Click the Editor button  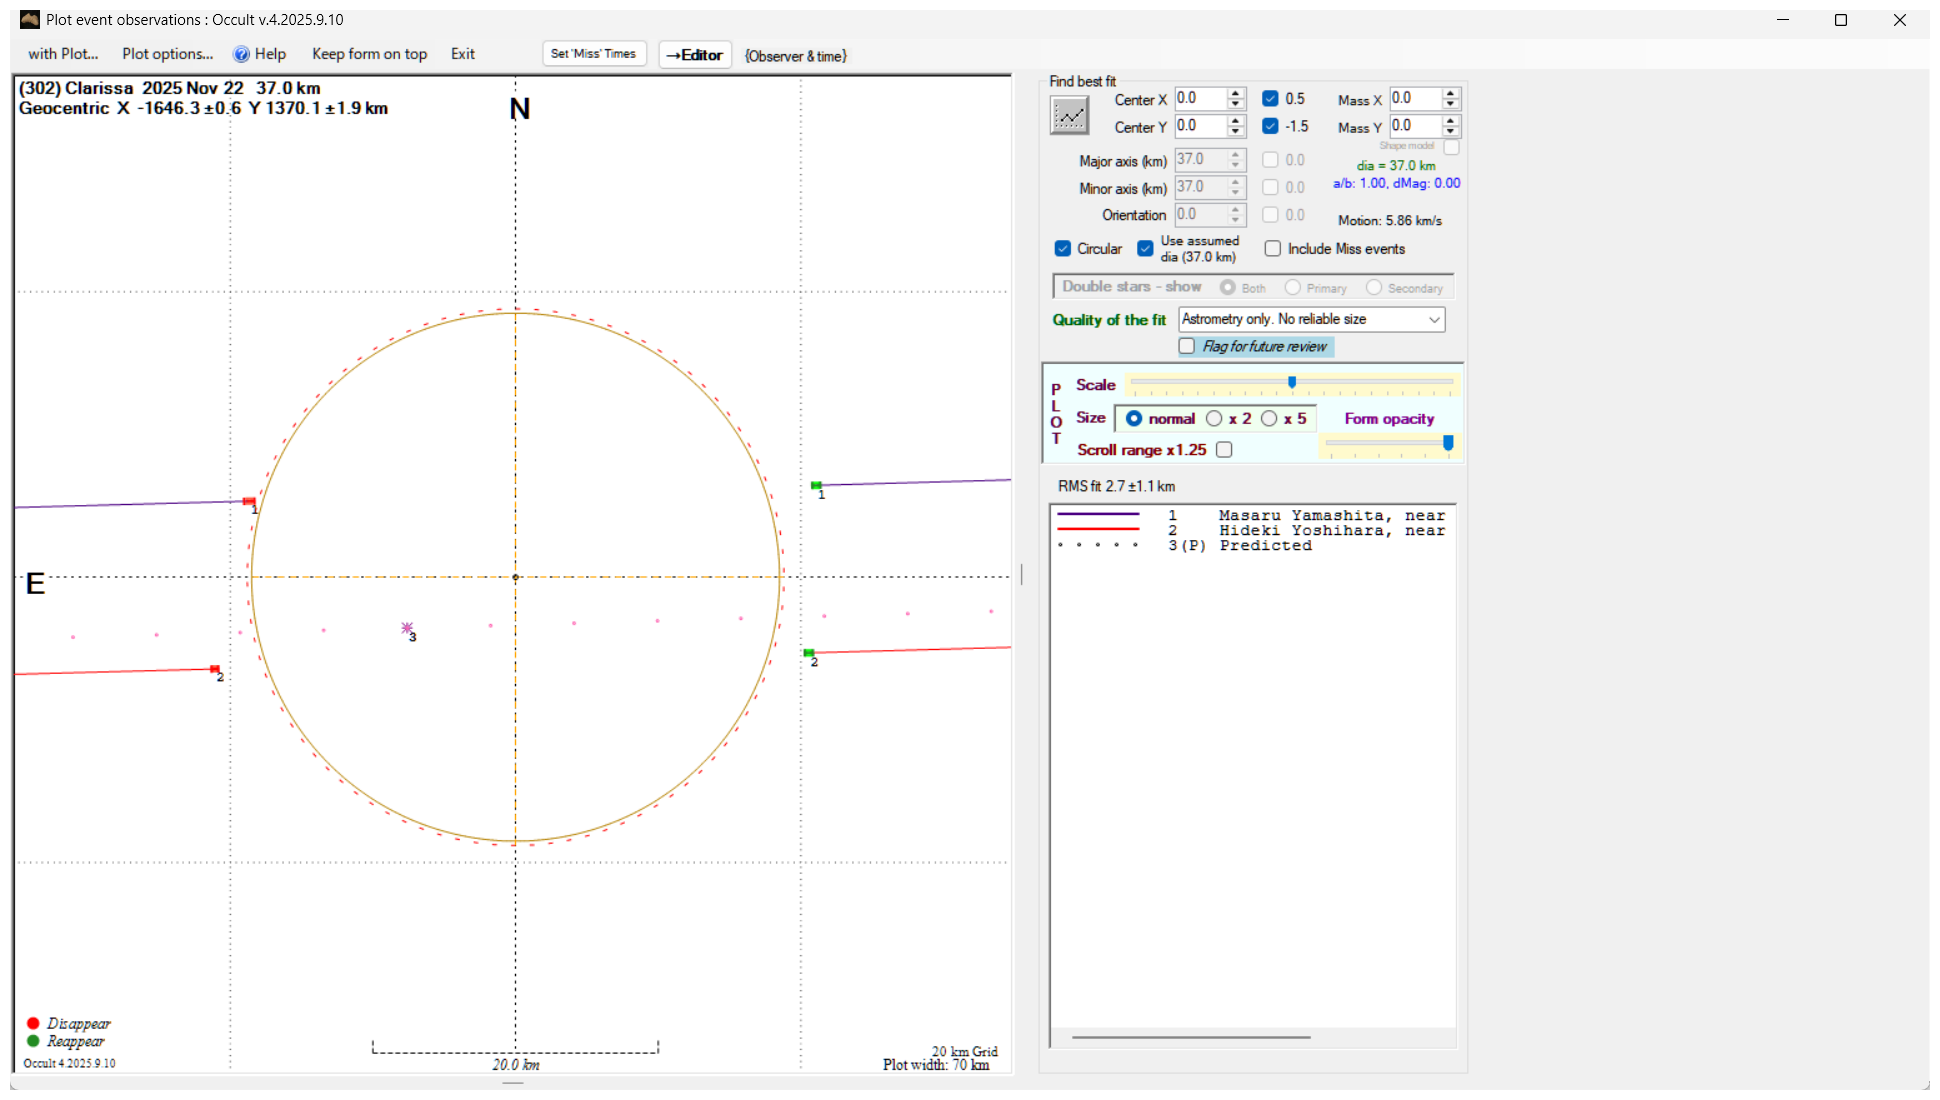695,55
